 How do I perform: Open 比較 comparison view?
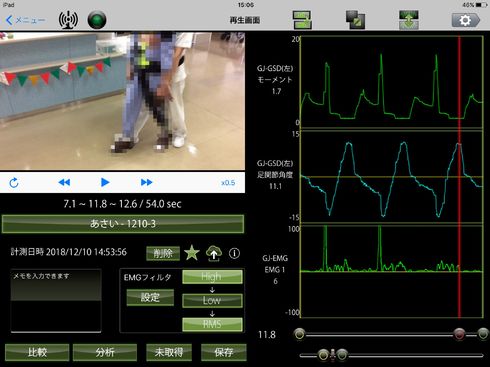click(x=37, y=352)
